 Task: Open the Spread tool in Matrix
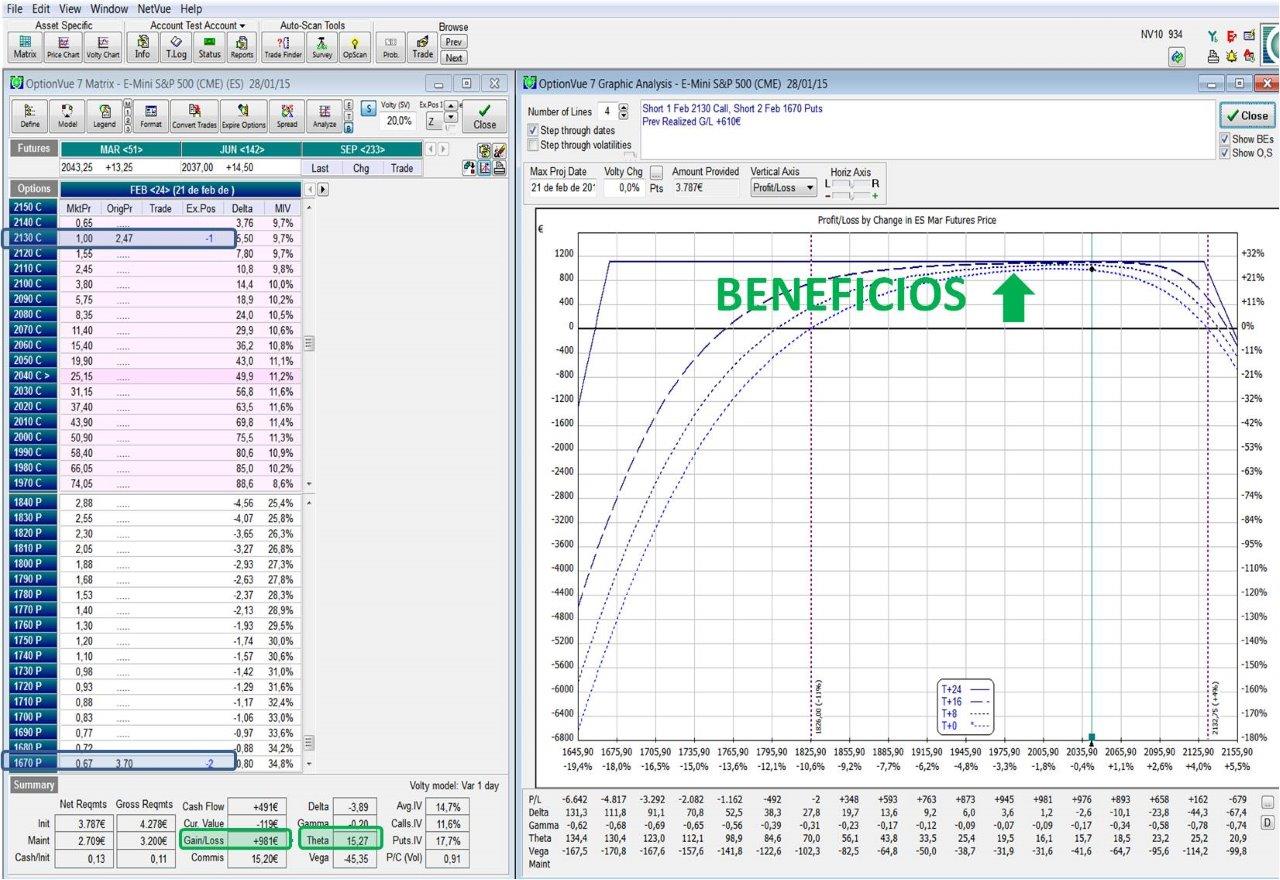[x=287, y=116]
